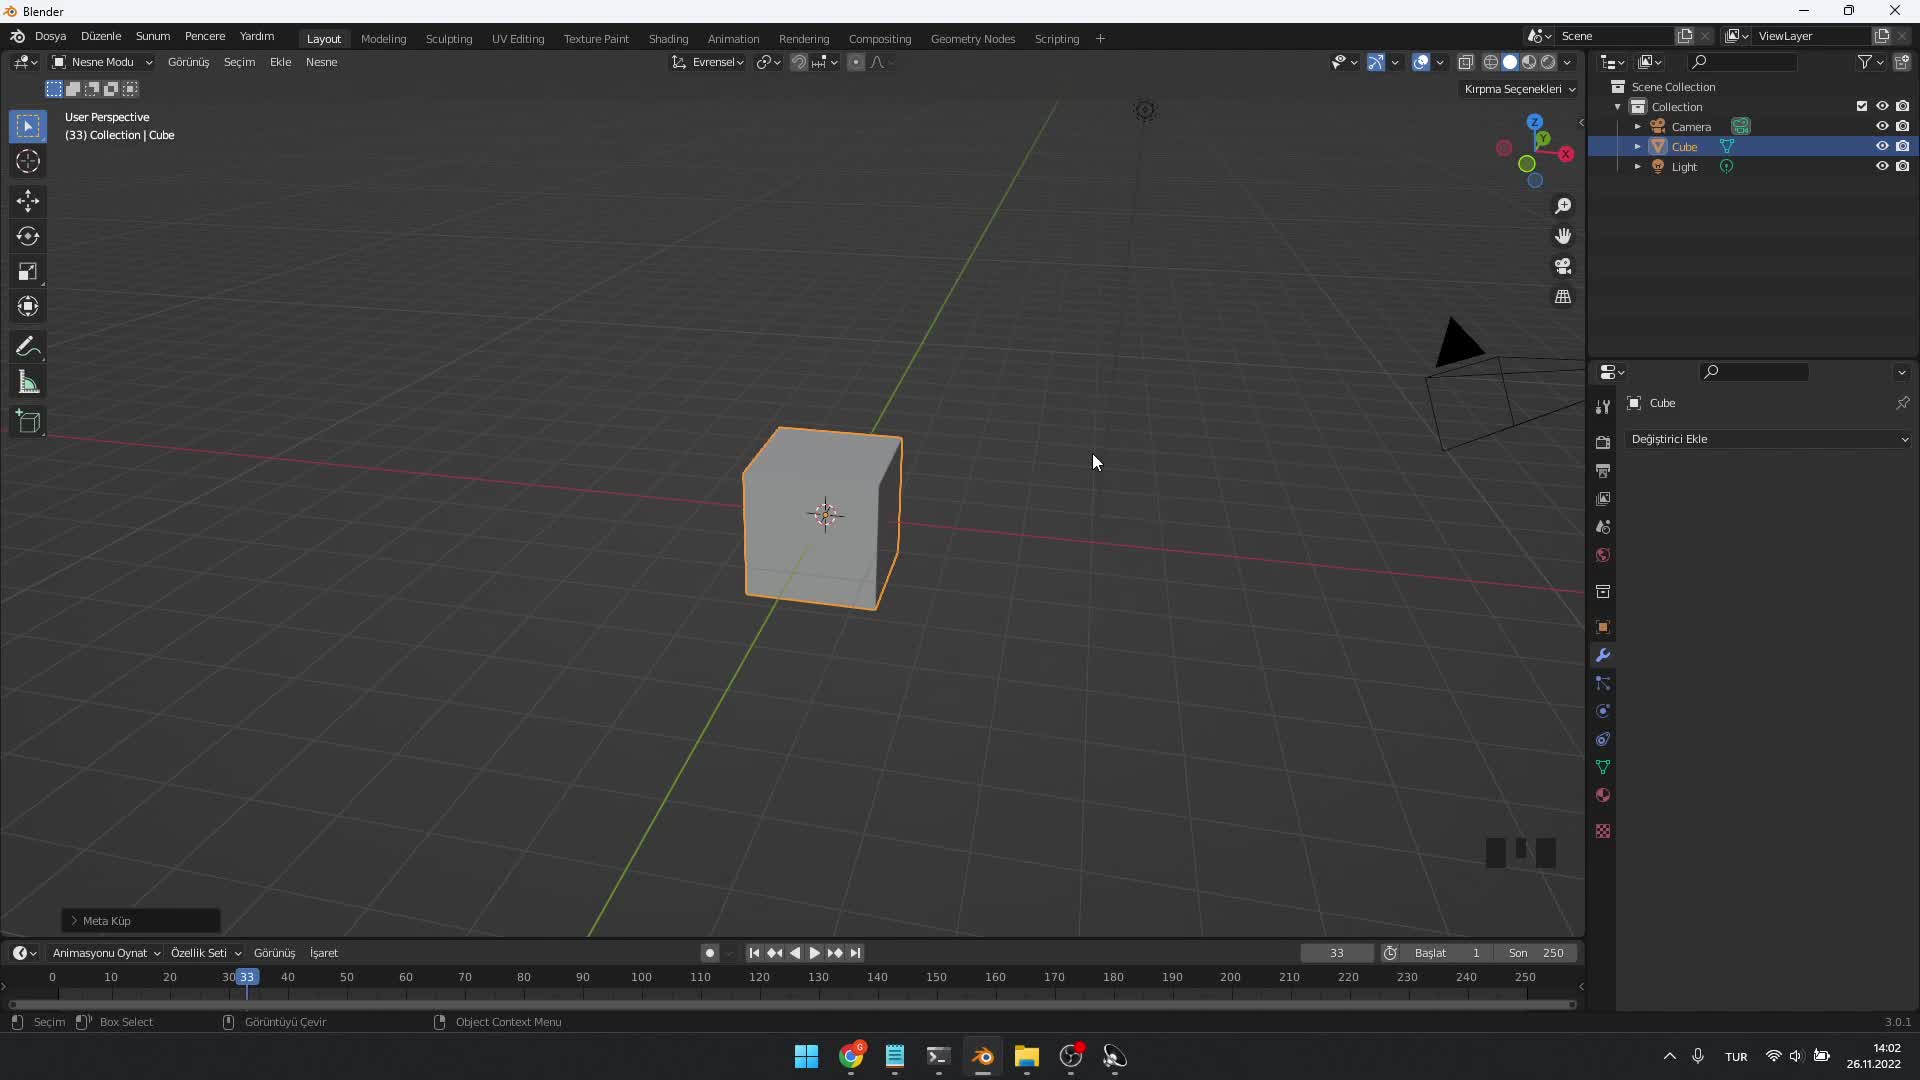This screenshot has height=1080, width=1920.
Task: Open the Nesne Modu dropdown
Action: [103, 62]
